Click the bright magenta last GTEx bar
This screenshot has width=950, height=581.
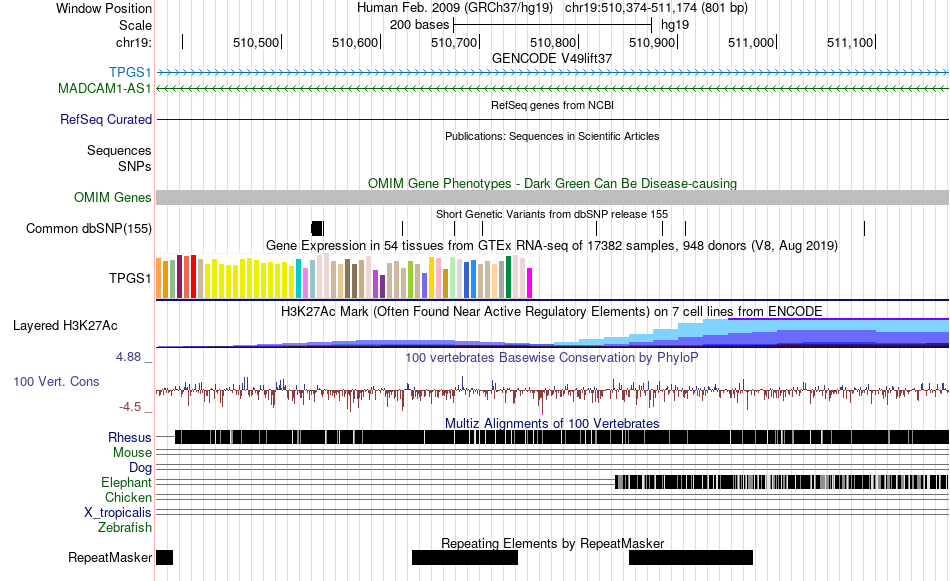tap(530, 283)
